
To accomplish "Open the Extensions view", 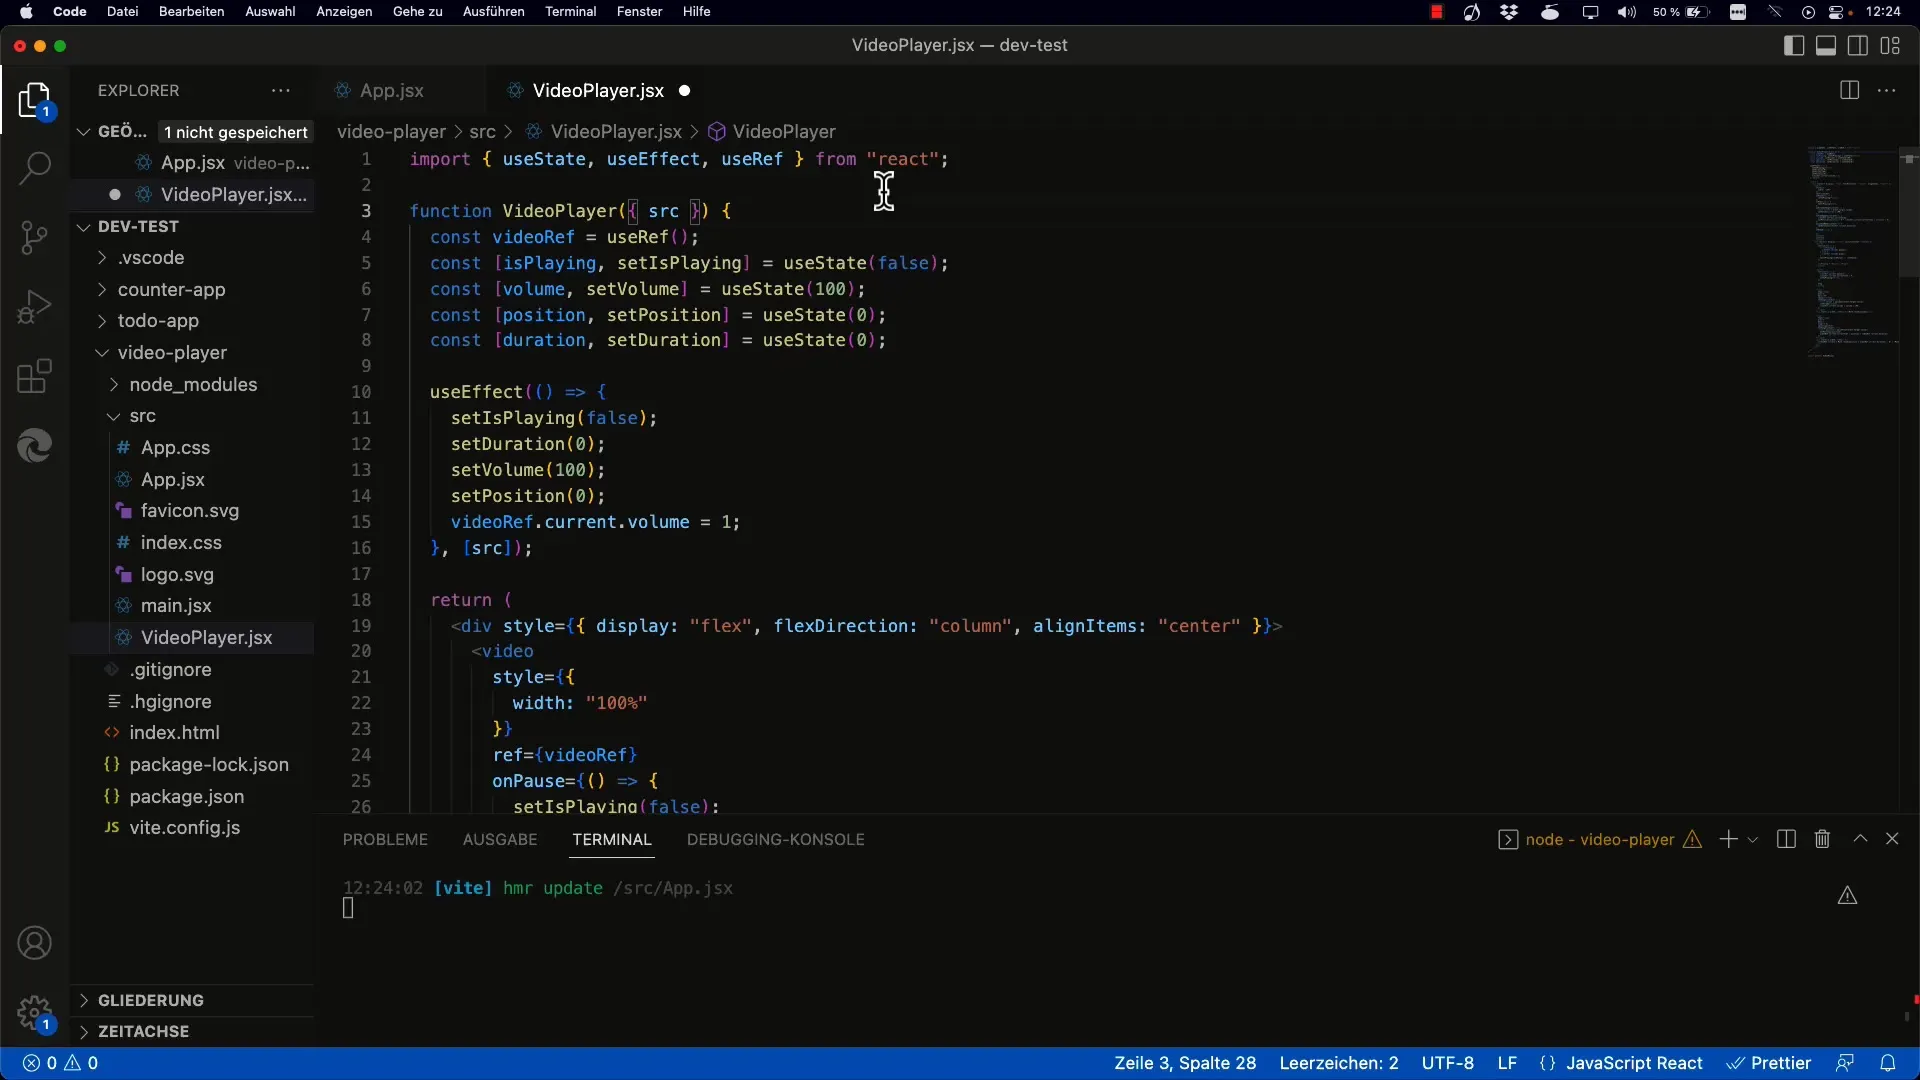I will tap(35, 377).
